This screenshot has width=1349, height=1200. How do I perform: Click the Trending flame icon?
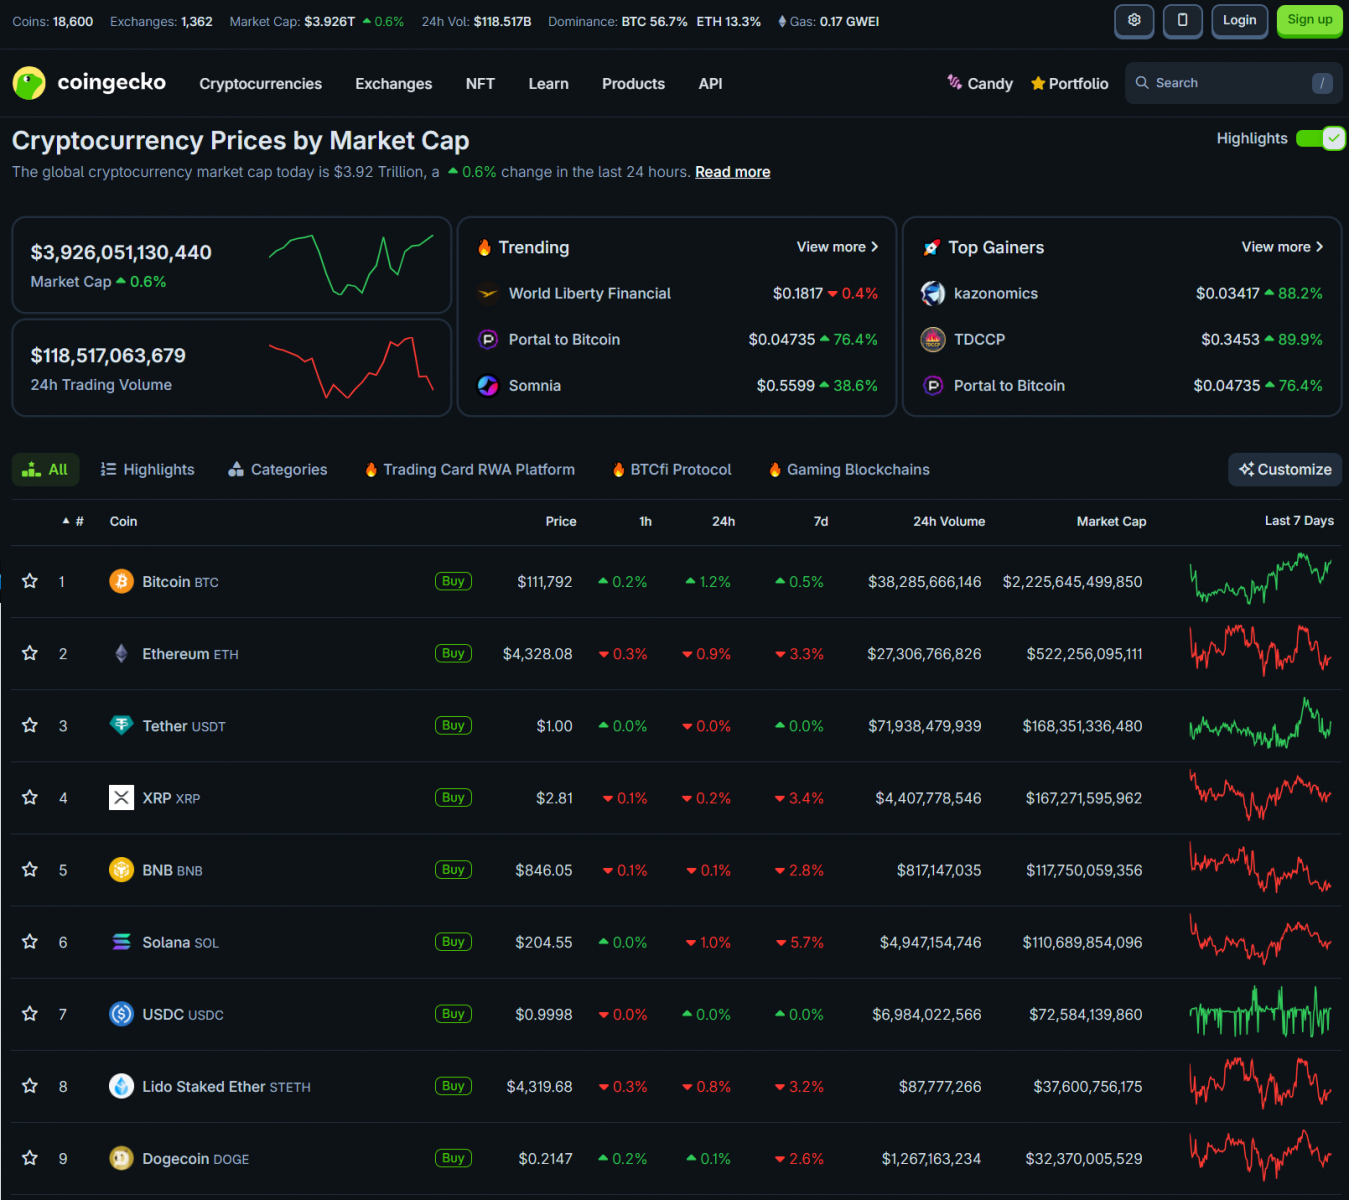pyautogui.click(x=486, y=247)
